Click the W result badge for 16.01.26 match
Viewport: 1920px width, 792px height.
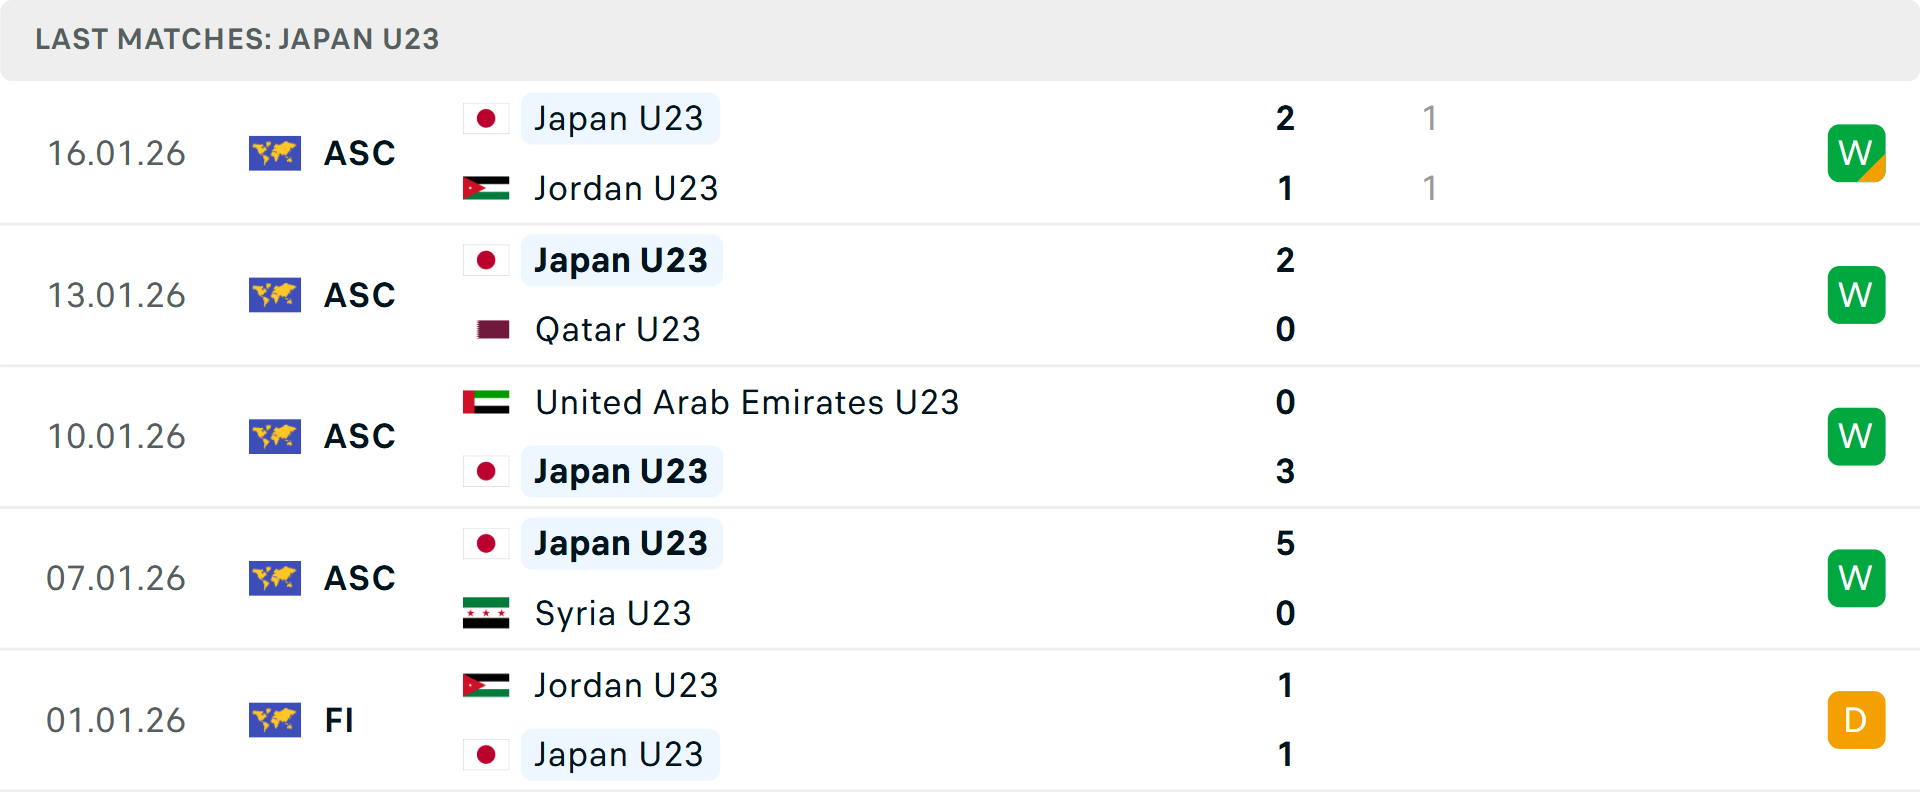click(1856, 153)
